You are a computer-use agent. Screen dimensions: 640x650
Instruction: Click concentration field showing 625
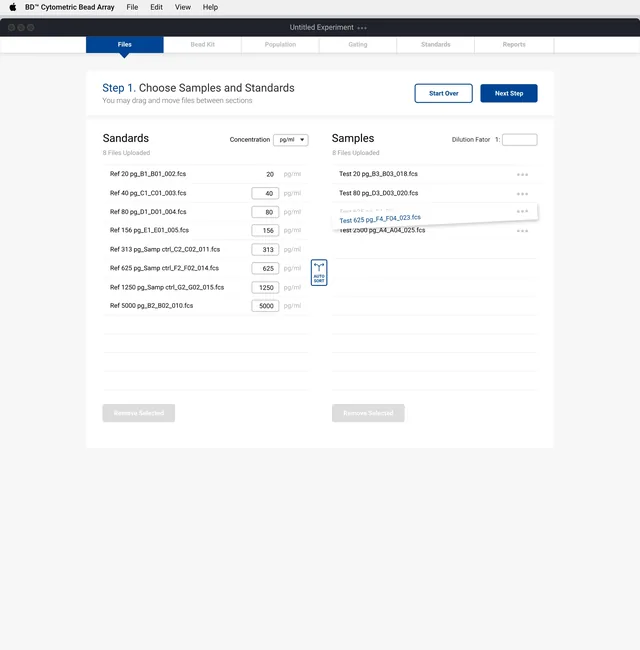(265, 269)
